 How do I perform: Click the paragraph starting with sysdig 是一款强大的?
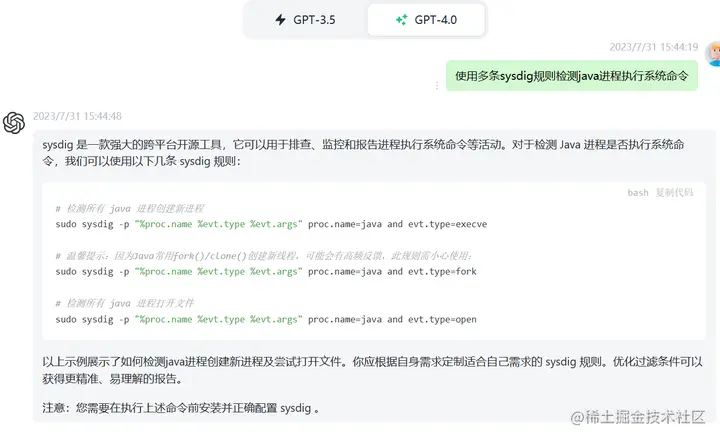pos(363,153)
